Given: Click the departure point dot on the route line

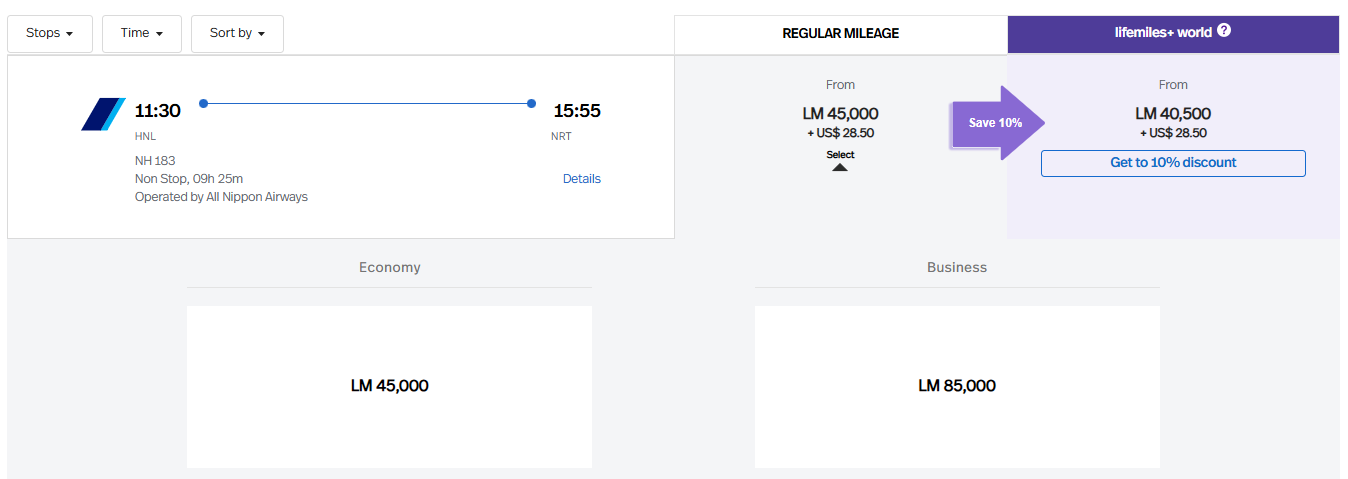Looking at the screenshot, I should [x=203, y=103].
